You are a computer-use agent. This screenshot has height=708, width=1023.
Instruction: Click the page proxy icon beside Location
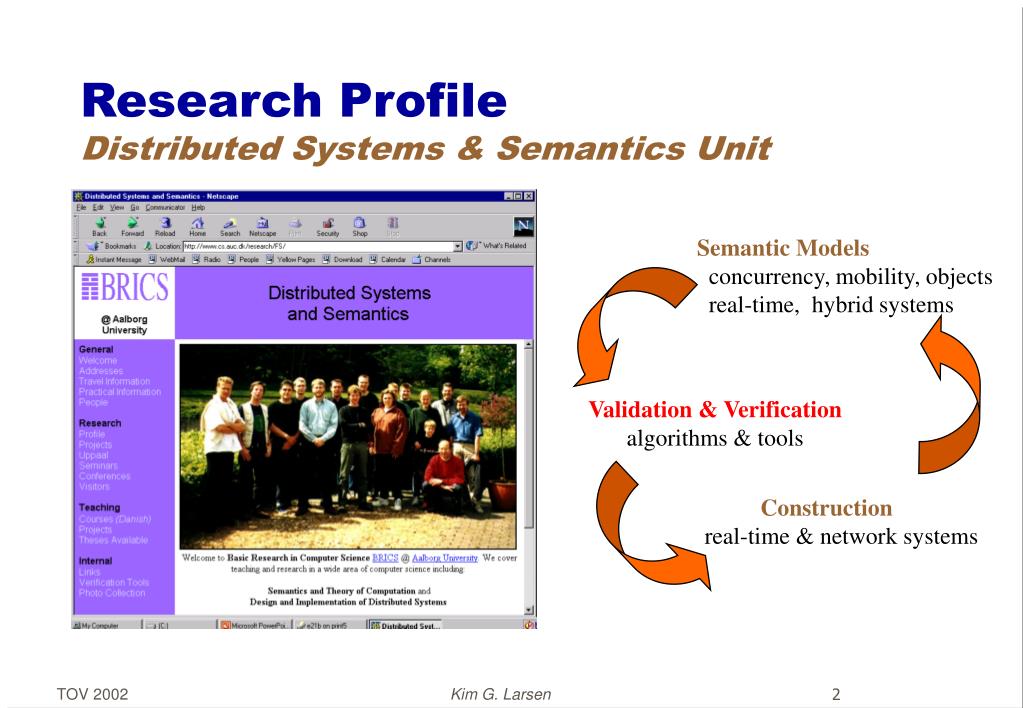(x=148, y=246)
